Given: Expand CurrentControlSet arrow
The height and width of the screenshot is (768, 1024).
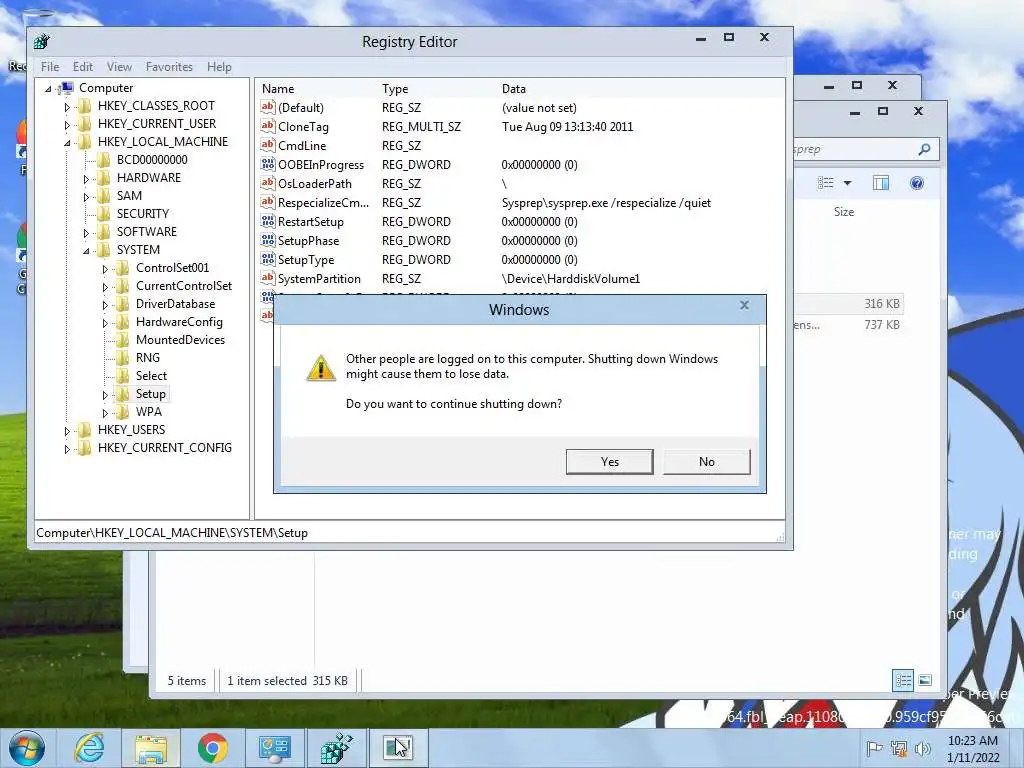Looking at the screenshot, I should click(104, 287).
